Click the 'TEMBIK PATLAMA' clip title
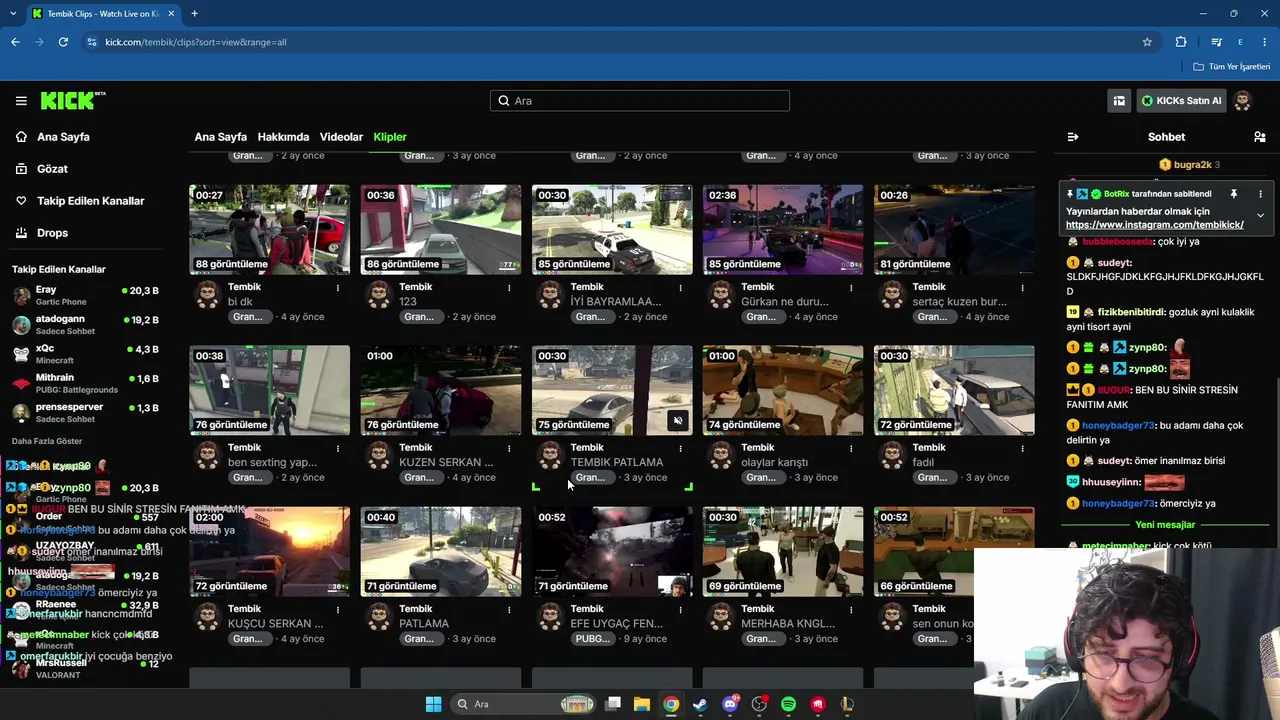The height and width of the screenshot is (720, 1280). point(617,462)
